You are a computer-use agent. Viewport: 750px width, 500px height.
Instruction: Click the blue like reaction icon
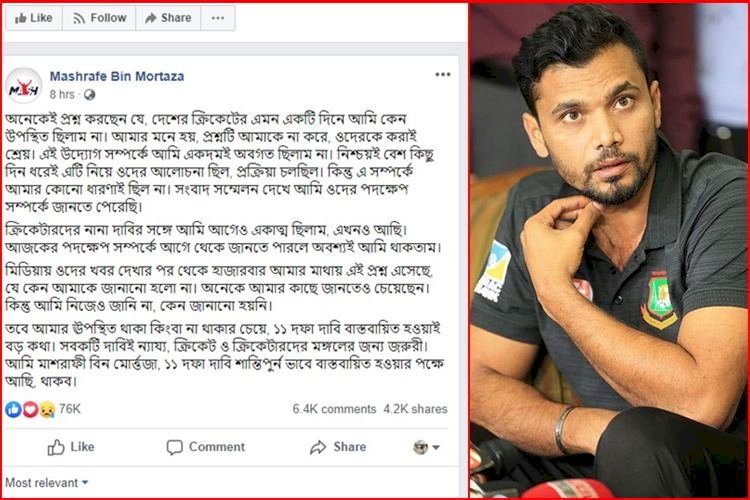pyautogui.click(x=13, y=409)
